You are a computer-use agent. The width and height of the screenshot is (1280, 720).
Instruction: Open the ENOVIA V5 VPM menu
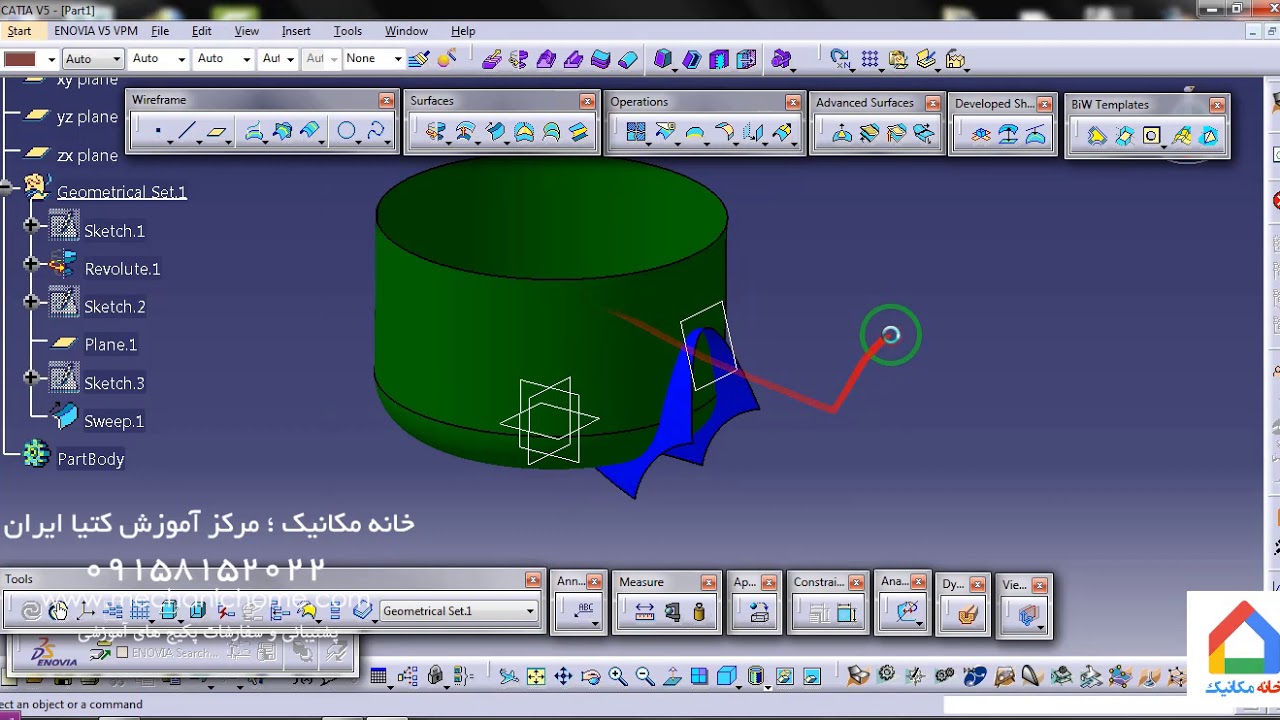96,31
